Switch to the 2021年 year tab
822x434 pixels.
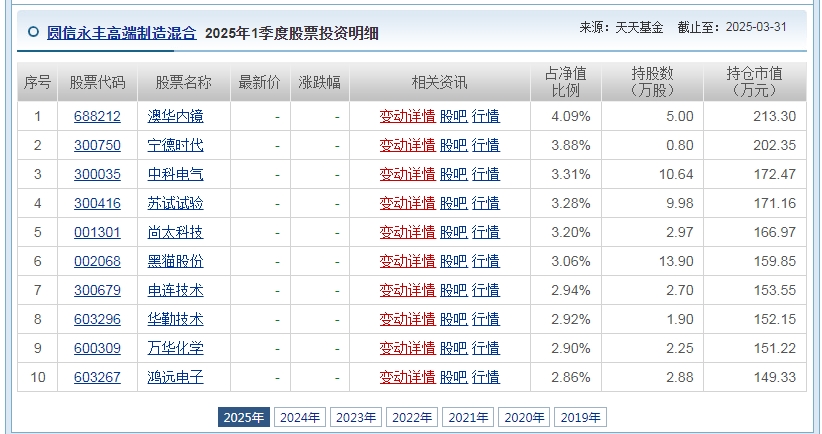click(468, 417)
